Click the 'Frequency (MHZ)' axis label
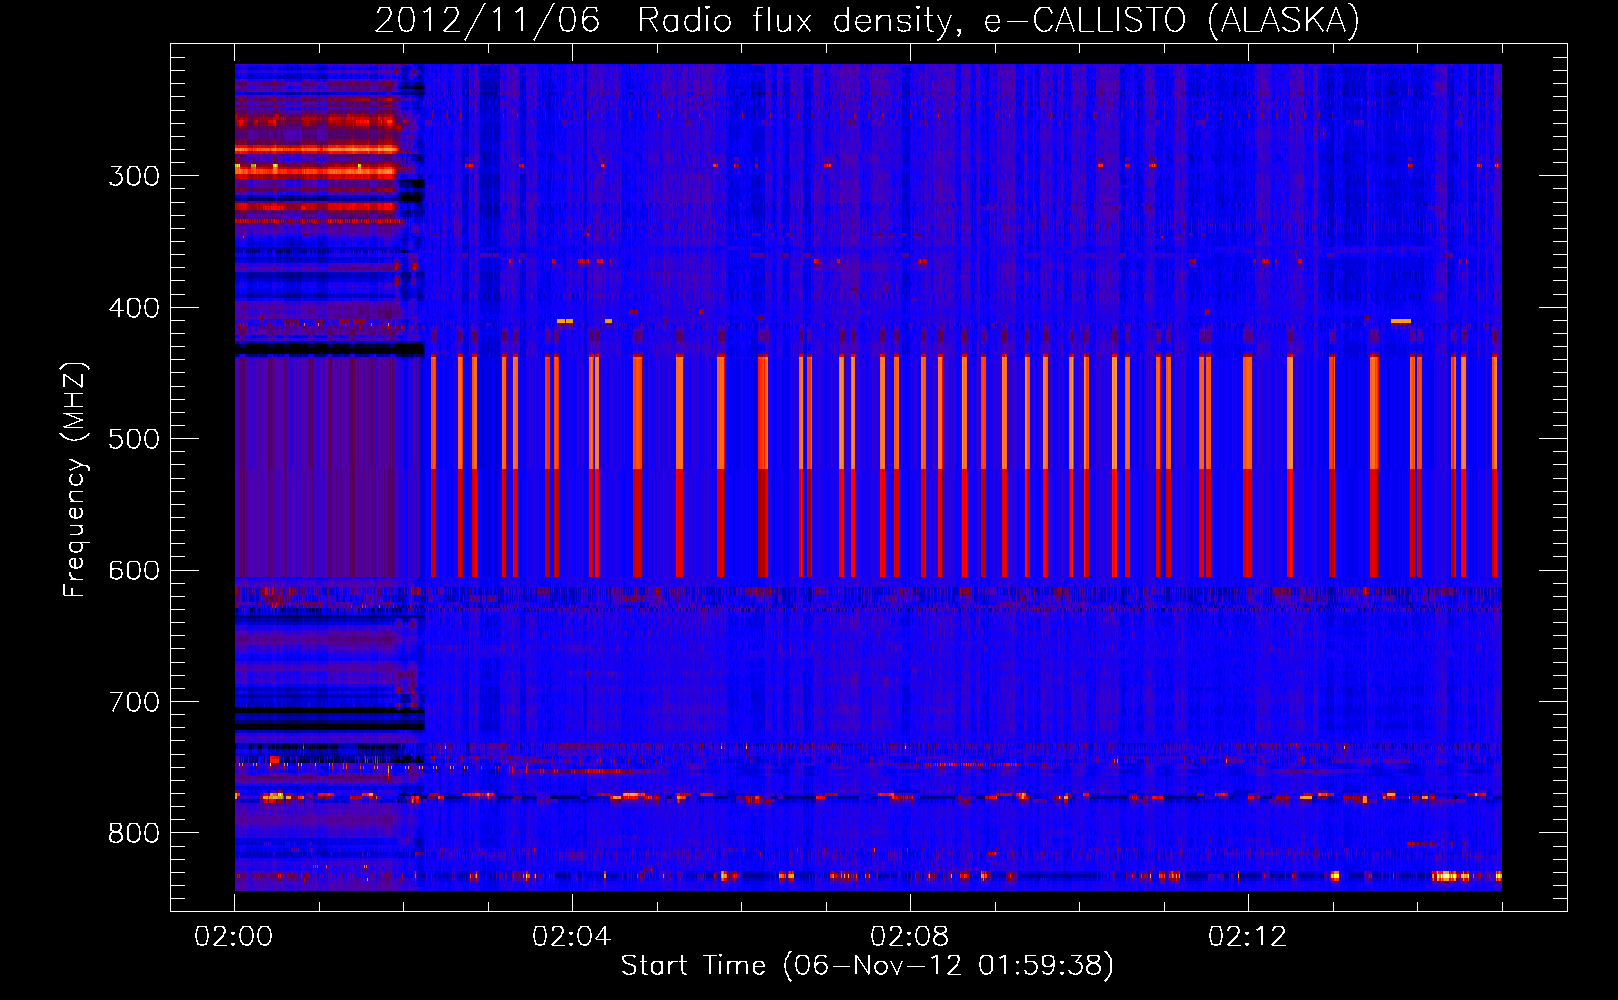 [75, 480]
